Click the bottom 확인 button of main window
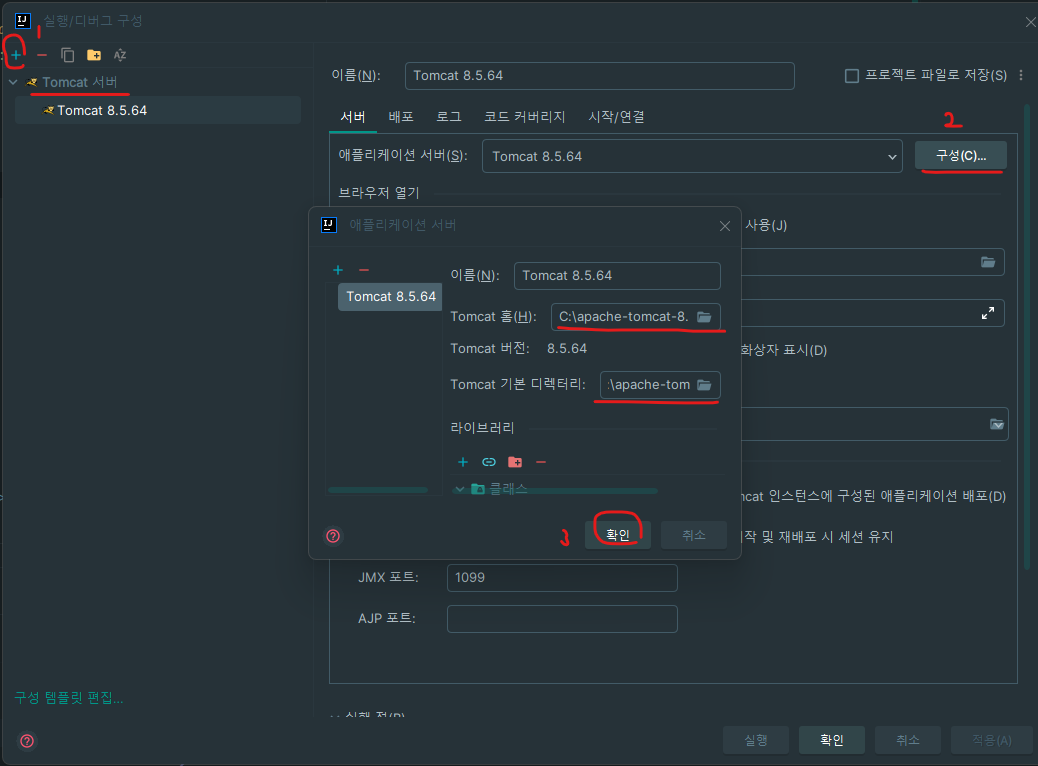This screenshot has width=1038, height=766. [831, 740]
